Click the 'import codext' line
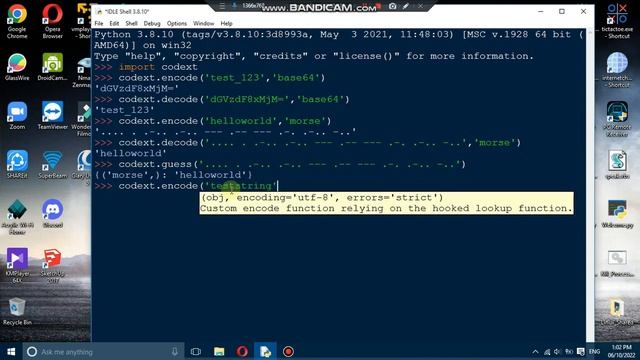This screenshot has width=640, height=360. point(158,67)
